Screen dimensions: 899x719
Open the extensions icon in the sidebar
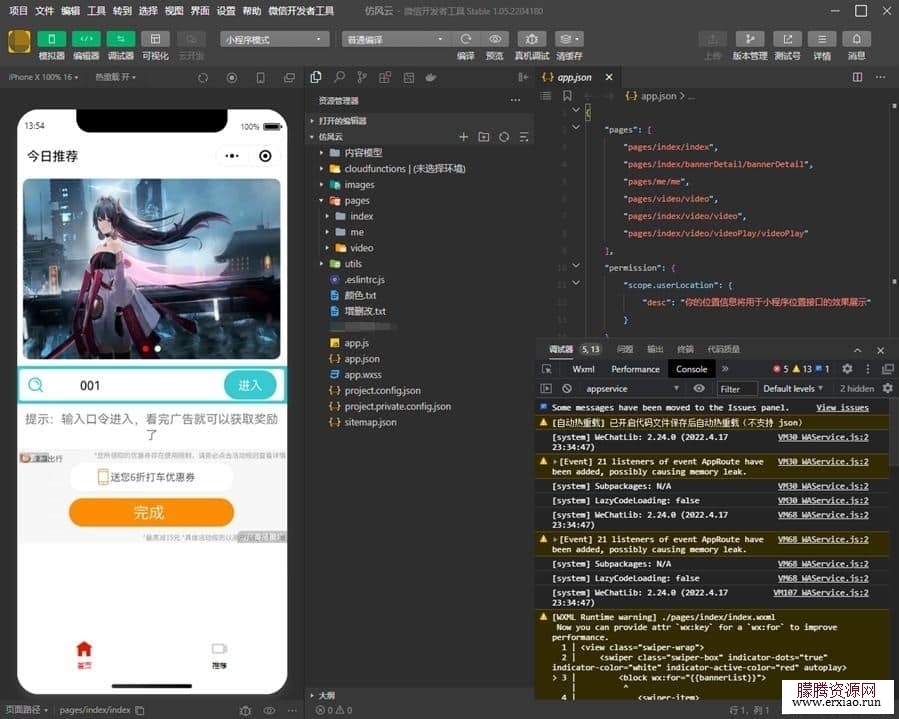(x=385, y=77)
